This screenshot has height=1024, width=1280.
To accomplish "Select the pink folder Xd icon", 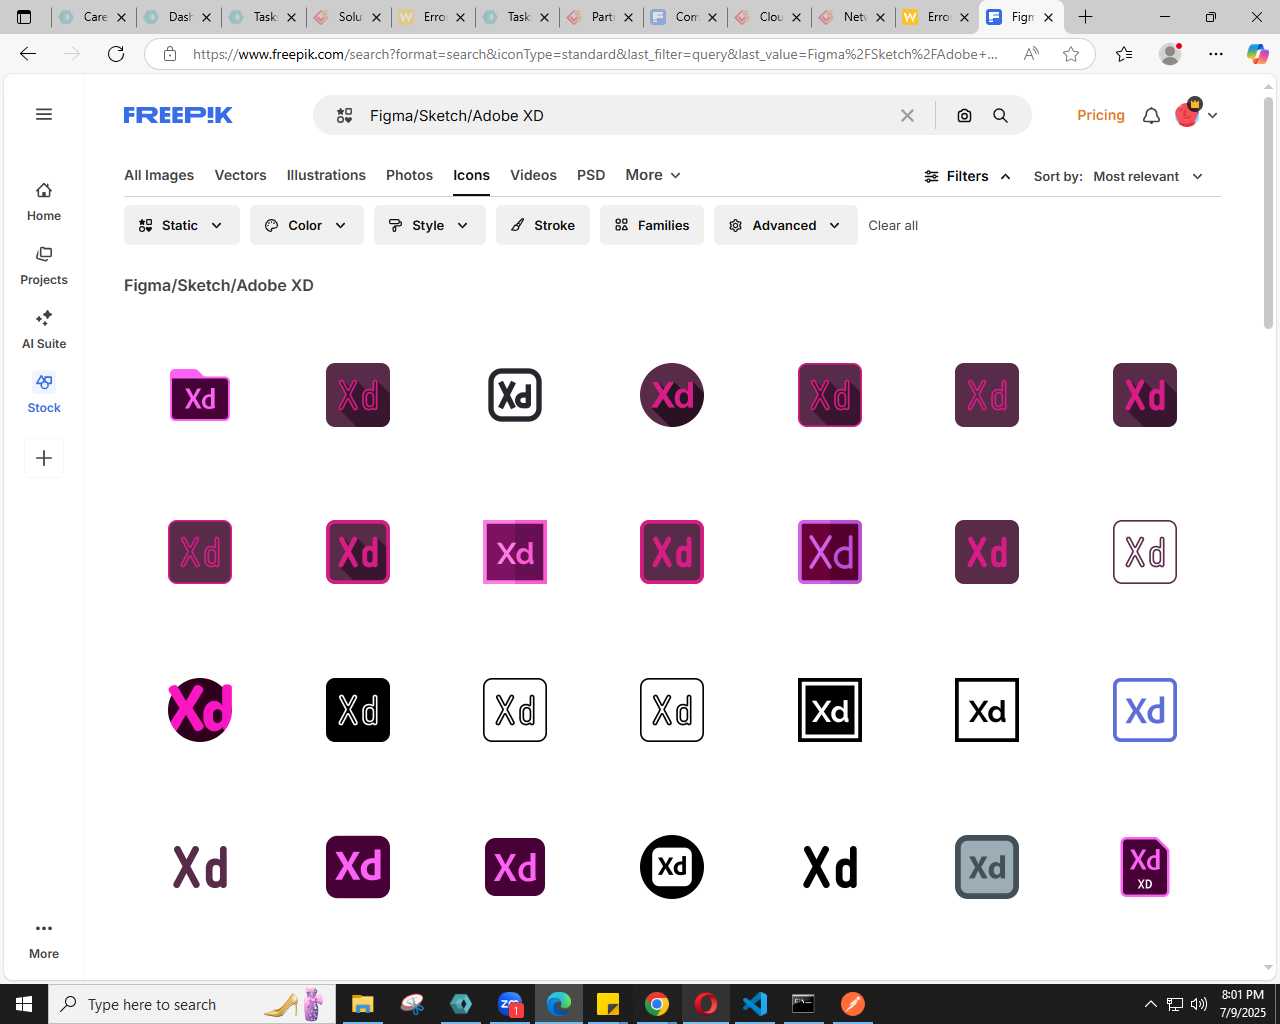I will coord(200,395).
